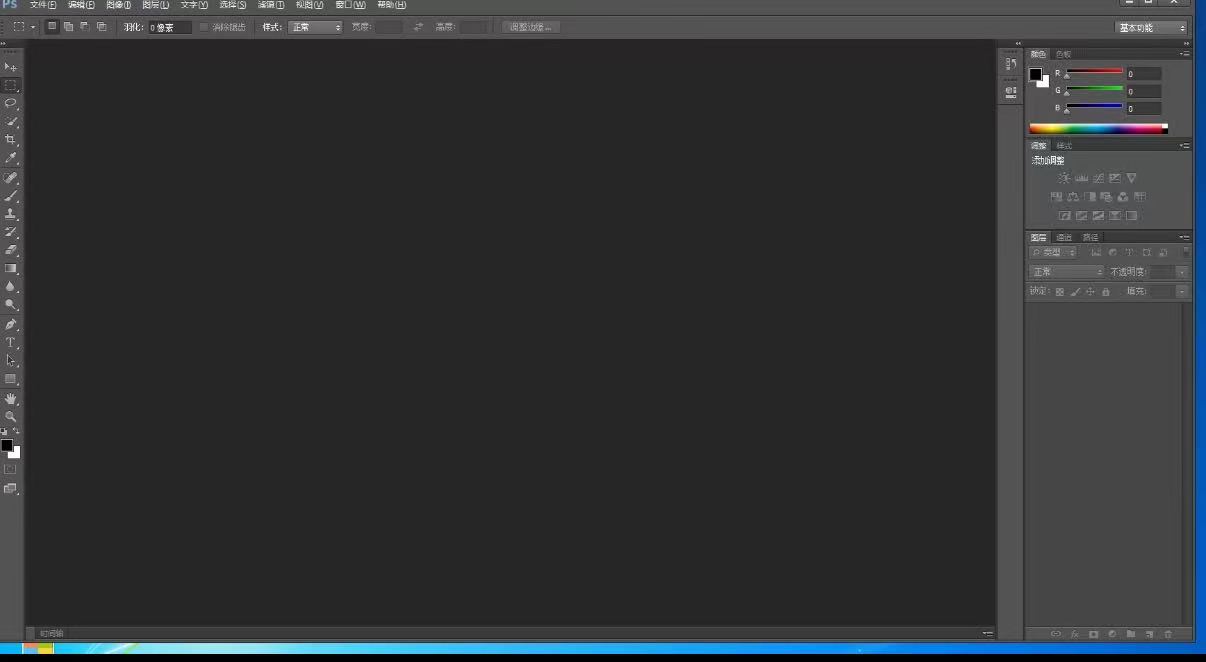Select the Gradient tool
This screenshot has width=1206, height=662.
pos(11,268)
